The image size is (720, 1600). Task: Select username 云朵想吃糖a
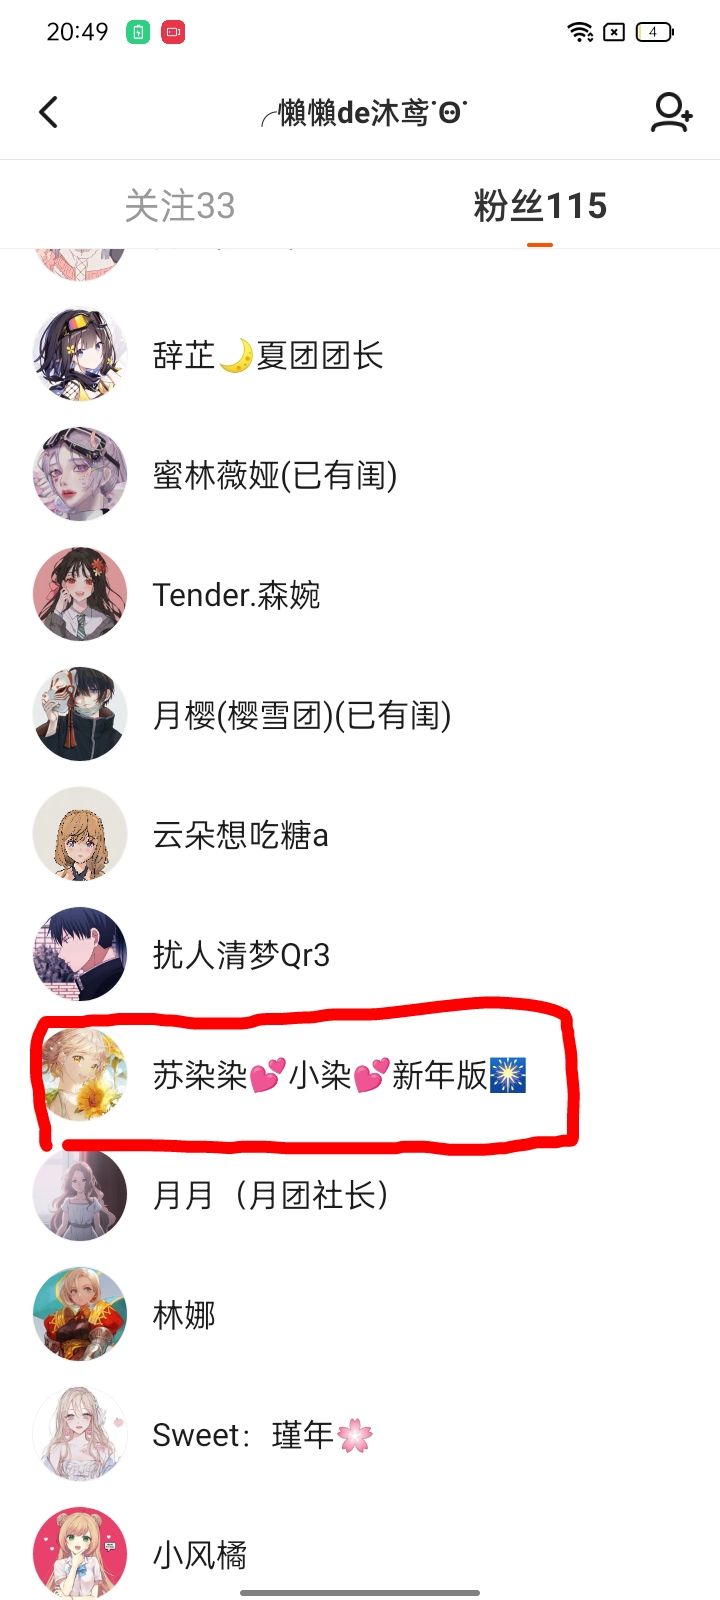click(x=240, y=835)
